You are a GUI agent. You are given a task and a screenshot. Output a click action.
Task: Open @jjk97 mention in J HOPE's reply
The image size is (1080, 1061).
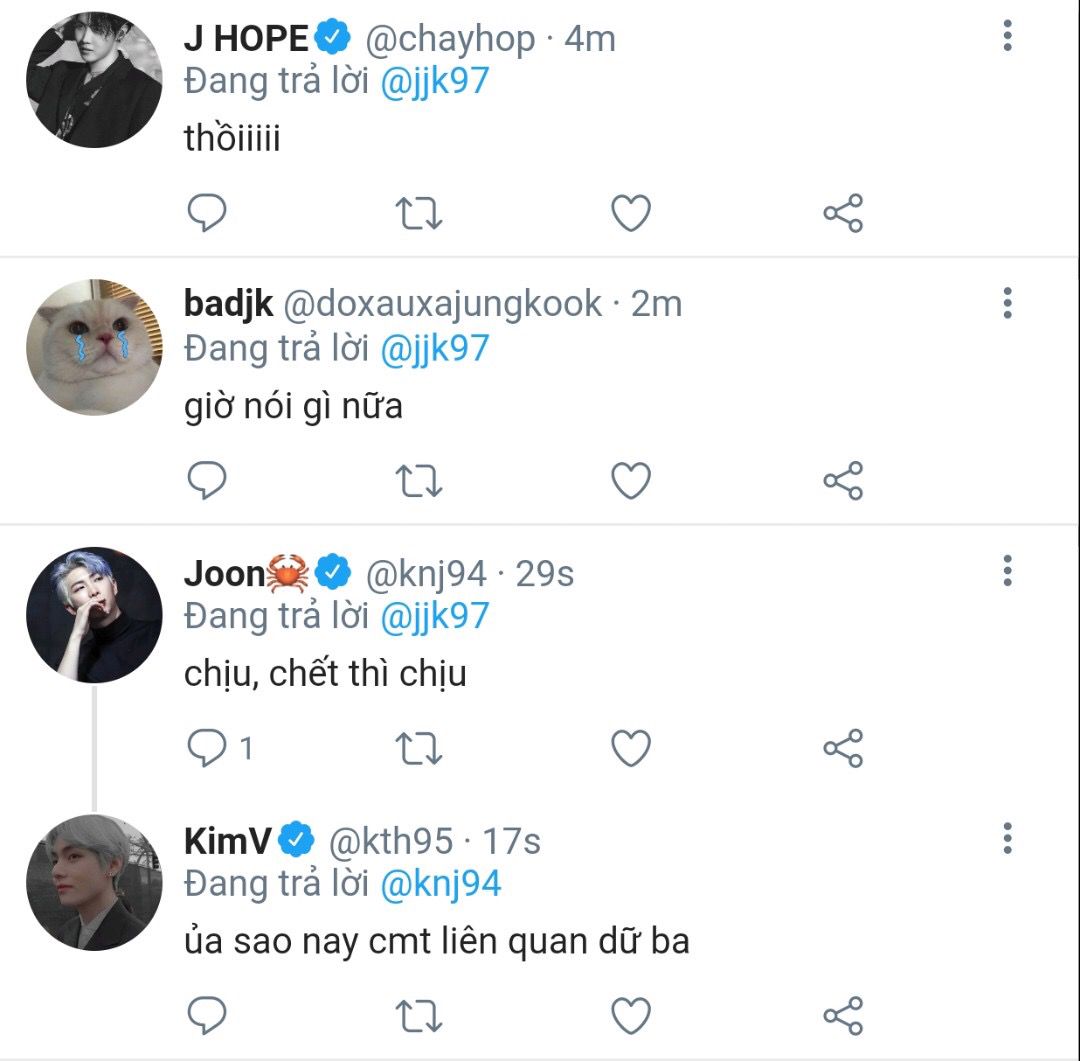click(435, 81)
